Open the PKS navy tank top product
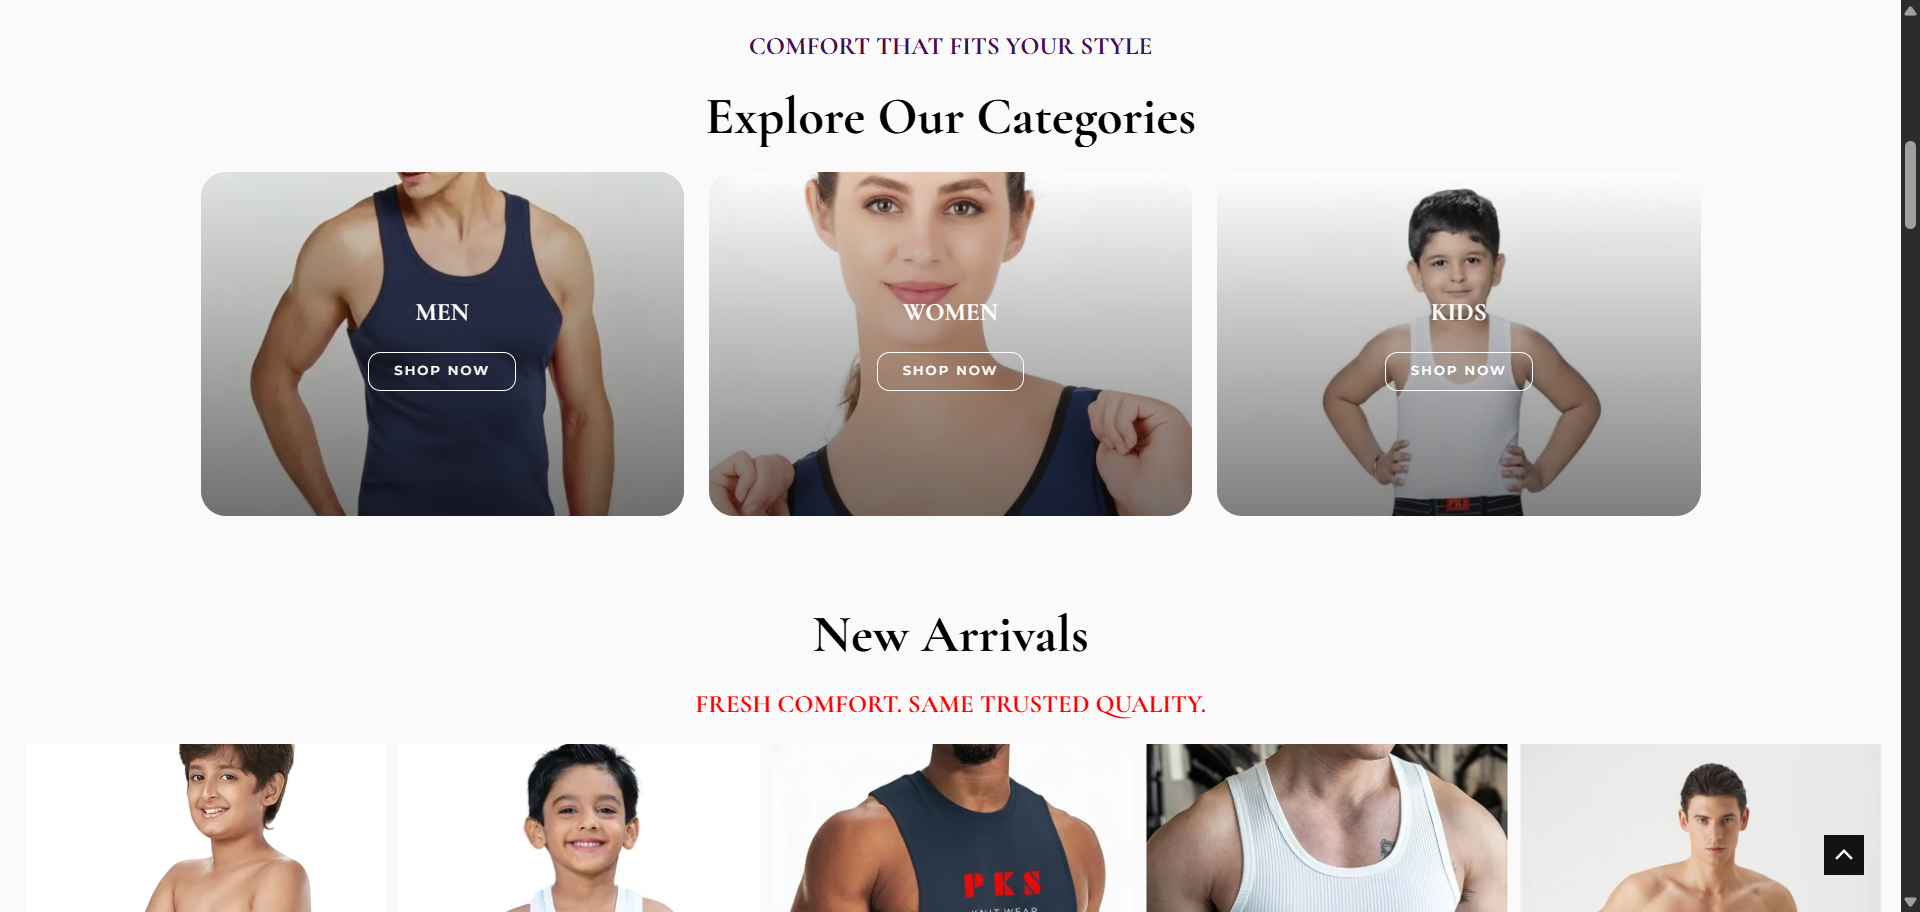 pos(953,828)
